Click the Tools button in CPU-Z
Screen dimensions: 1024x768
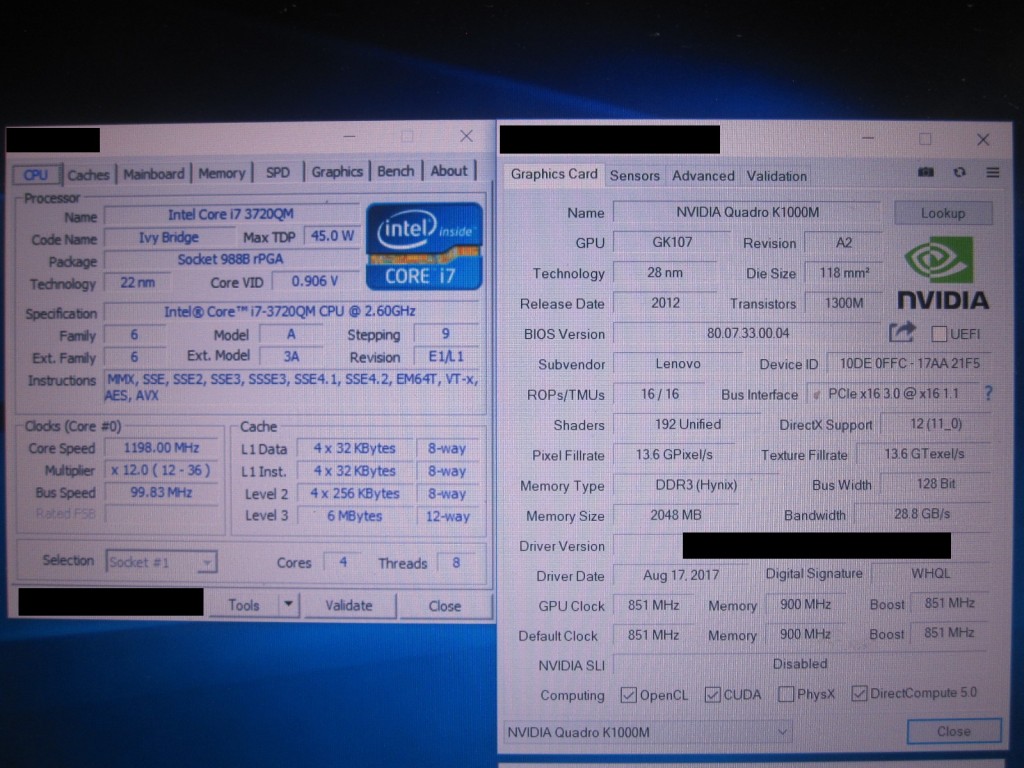244,605
